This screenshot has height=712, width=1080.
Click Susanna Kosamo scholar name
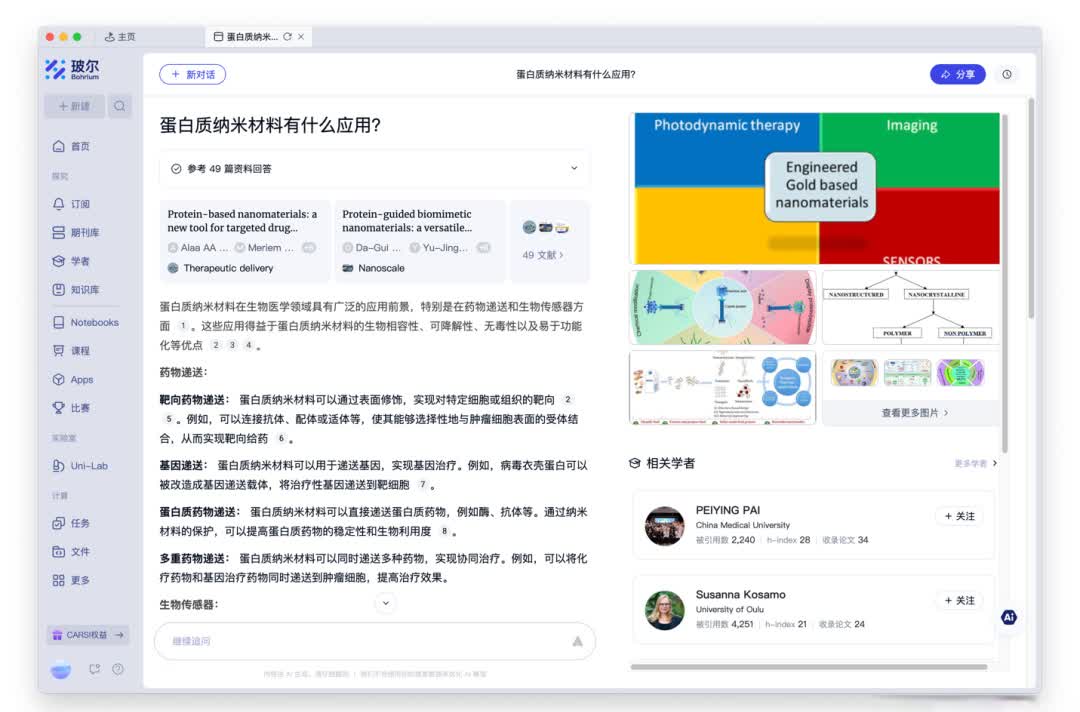pos(740,594)
